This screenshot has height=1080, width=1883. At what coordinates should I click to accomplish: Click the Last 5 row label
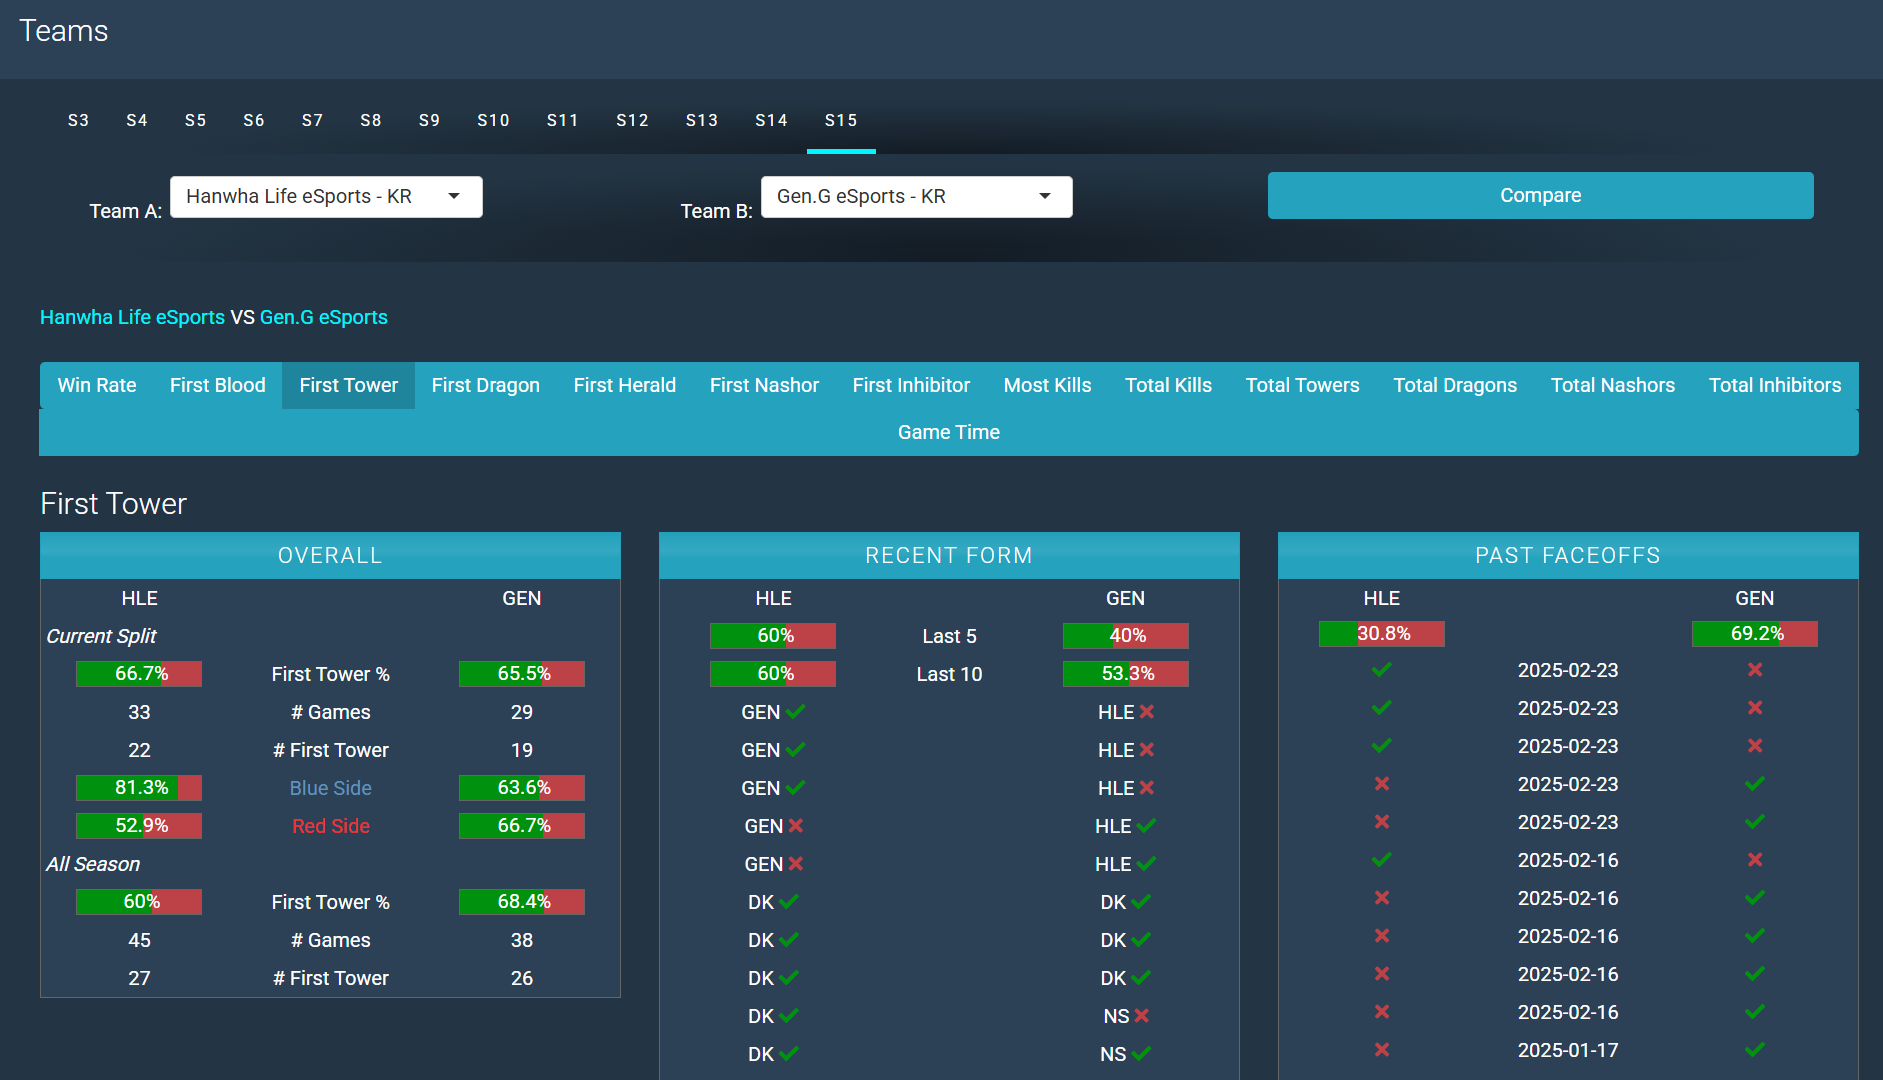point(949,636)
